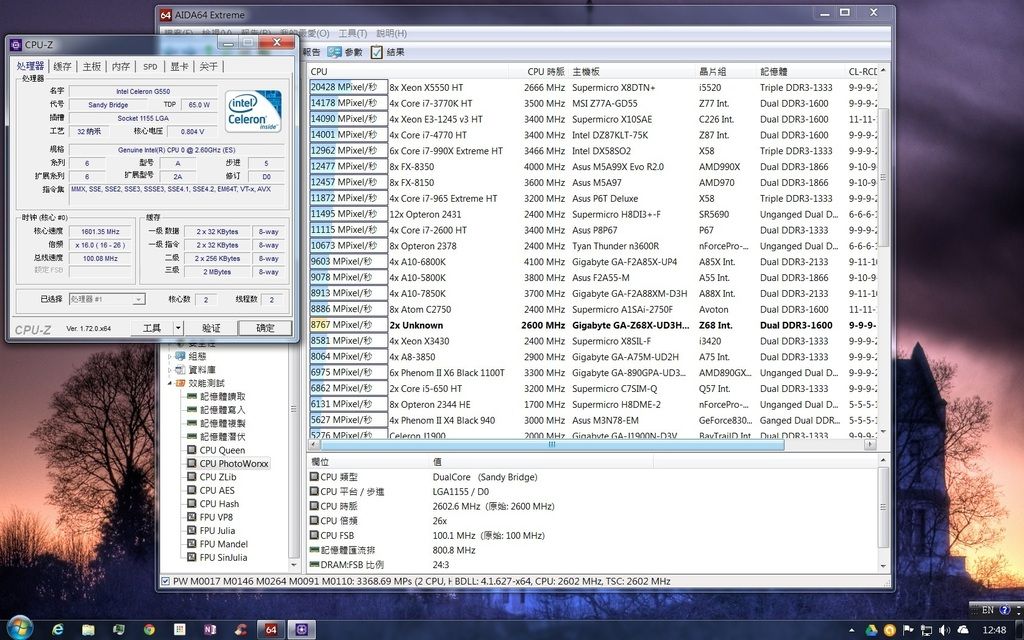Click the 記憶體 column header
The width and height of the screenshot is (1024, 640).
[801, 71]
